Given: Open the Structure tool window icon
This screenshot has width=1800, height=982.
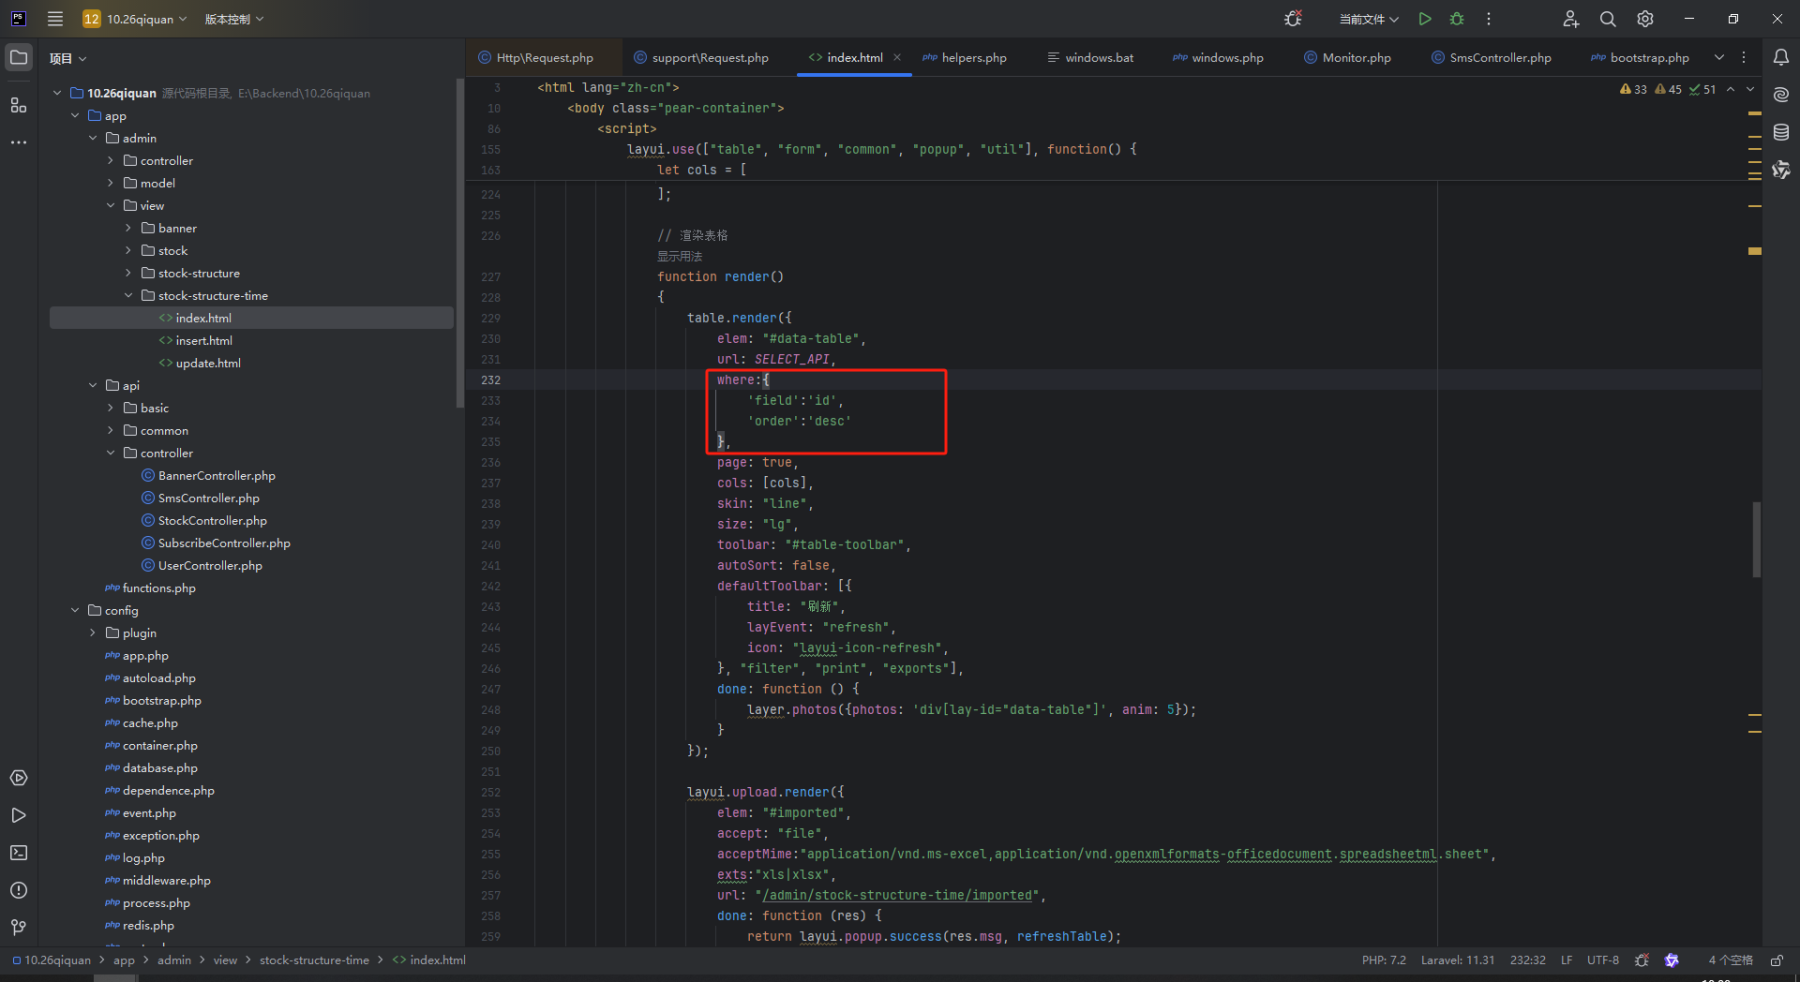Looking at the screenshot, I should pos(18,105).
